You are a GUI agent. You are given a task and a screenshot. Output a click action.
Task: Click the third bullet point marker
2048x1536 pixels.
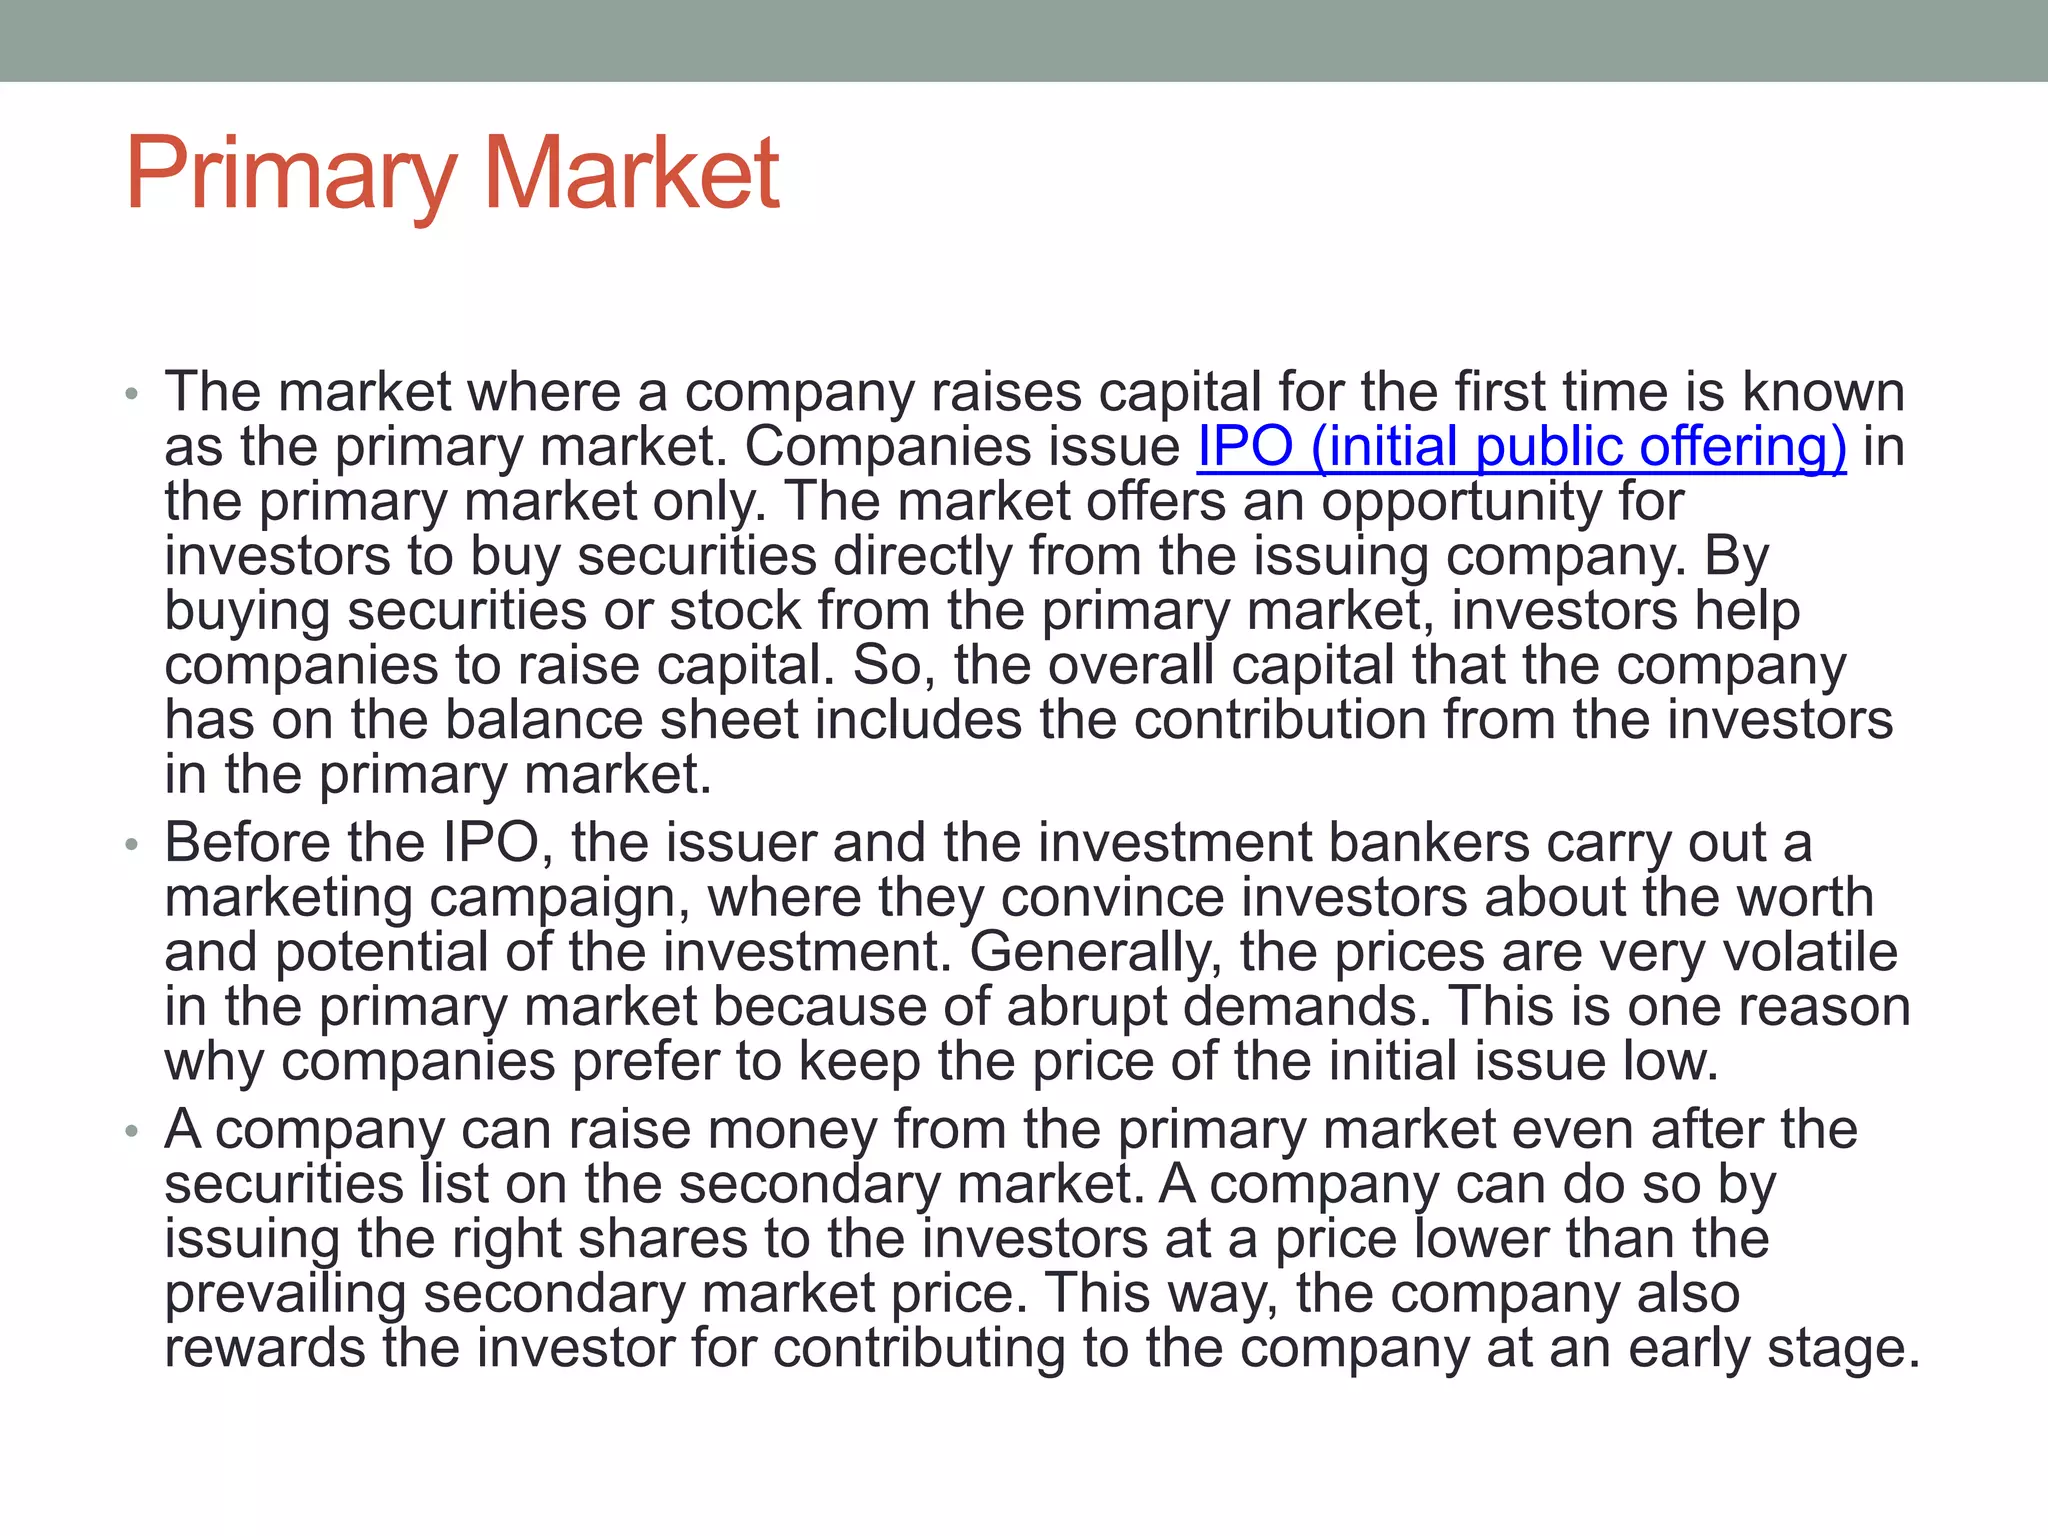tap(131, 1132)
